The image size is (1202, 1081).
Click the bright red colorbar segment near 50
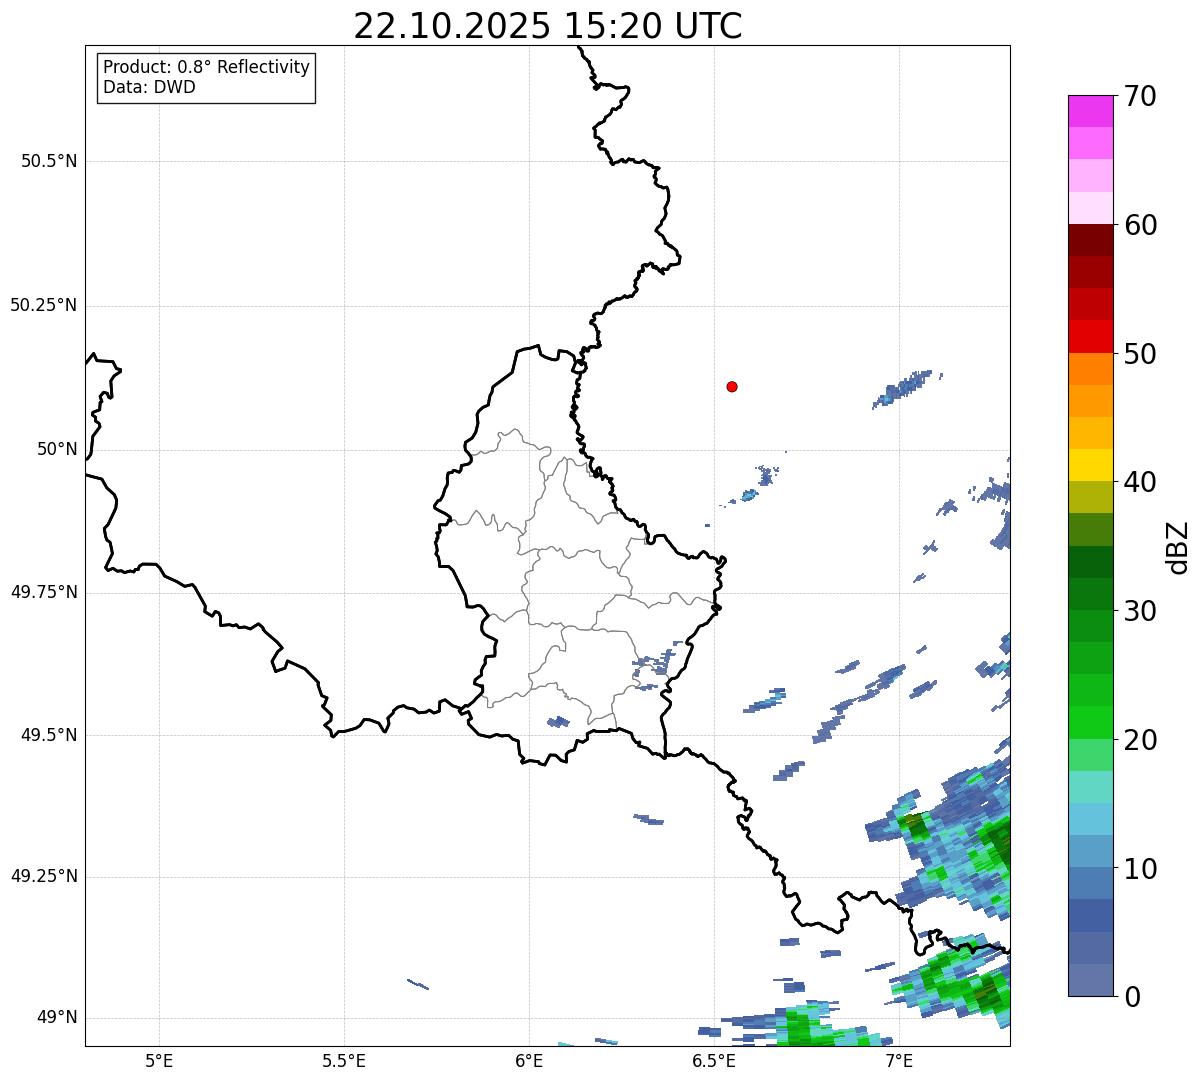pos(1090,337)
